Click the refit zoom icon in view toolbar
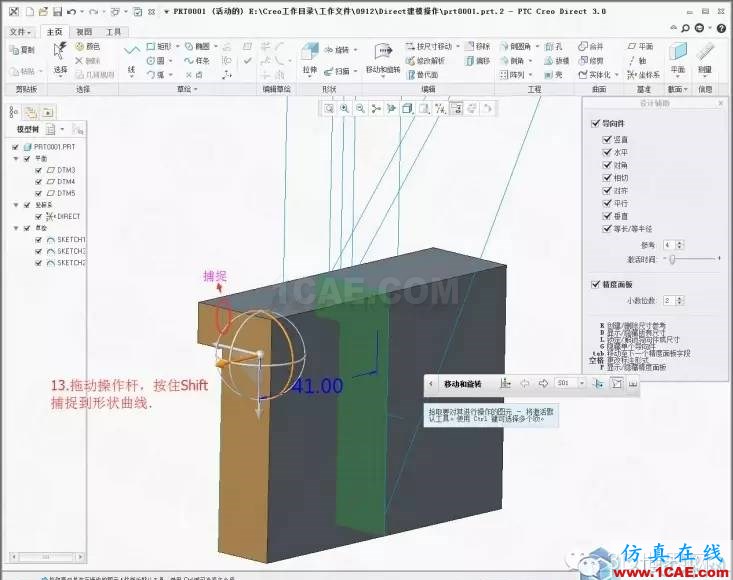The width and height of the screenshot is (733, 580). (x=329, y=108)
